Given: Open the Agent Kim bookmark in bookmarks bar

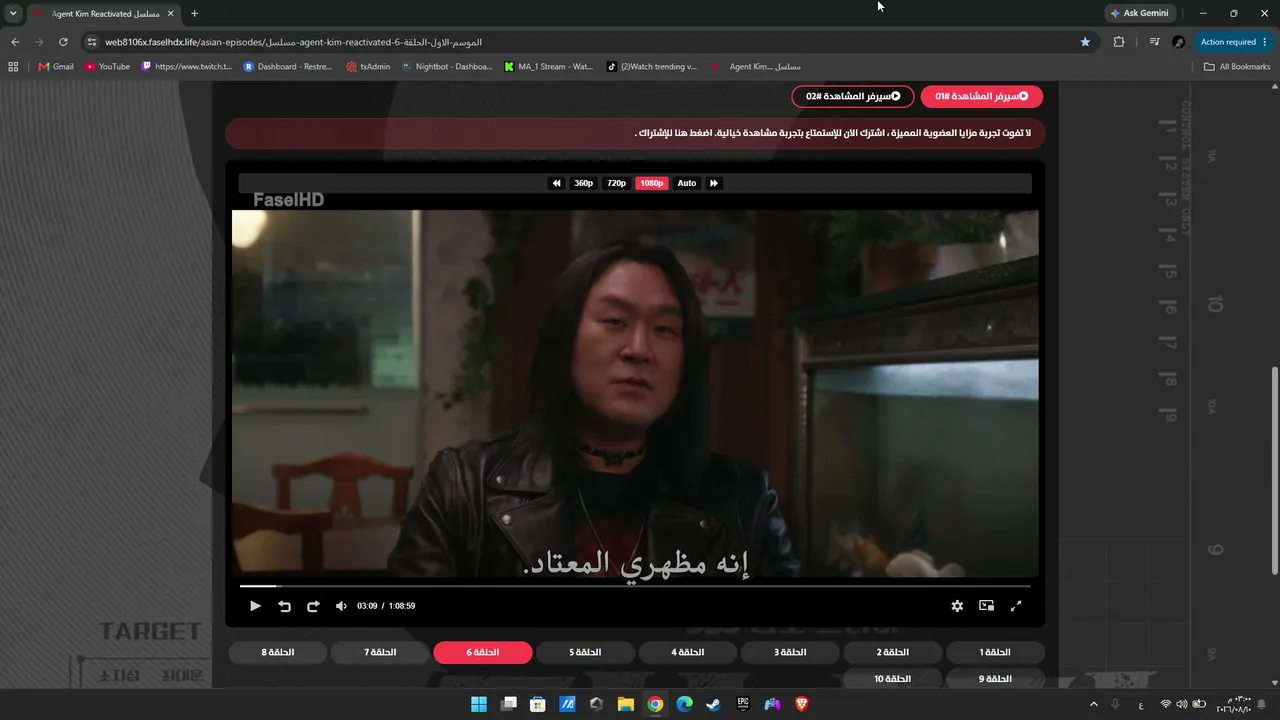Looking at the screenshot, I should (x=756, y=67).
